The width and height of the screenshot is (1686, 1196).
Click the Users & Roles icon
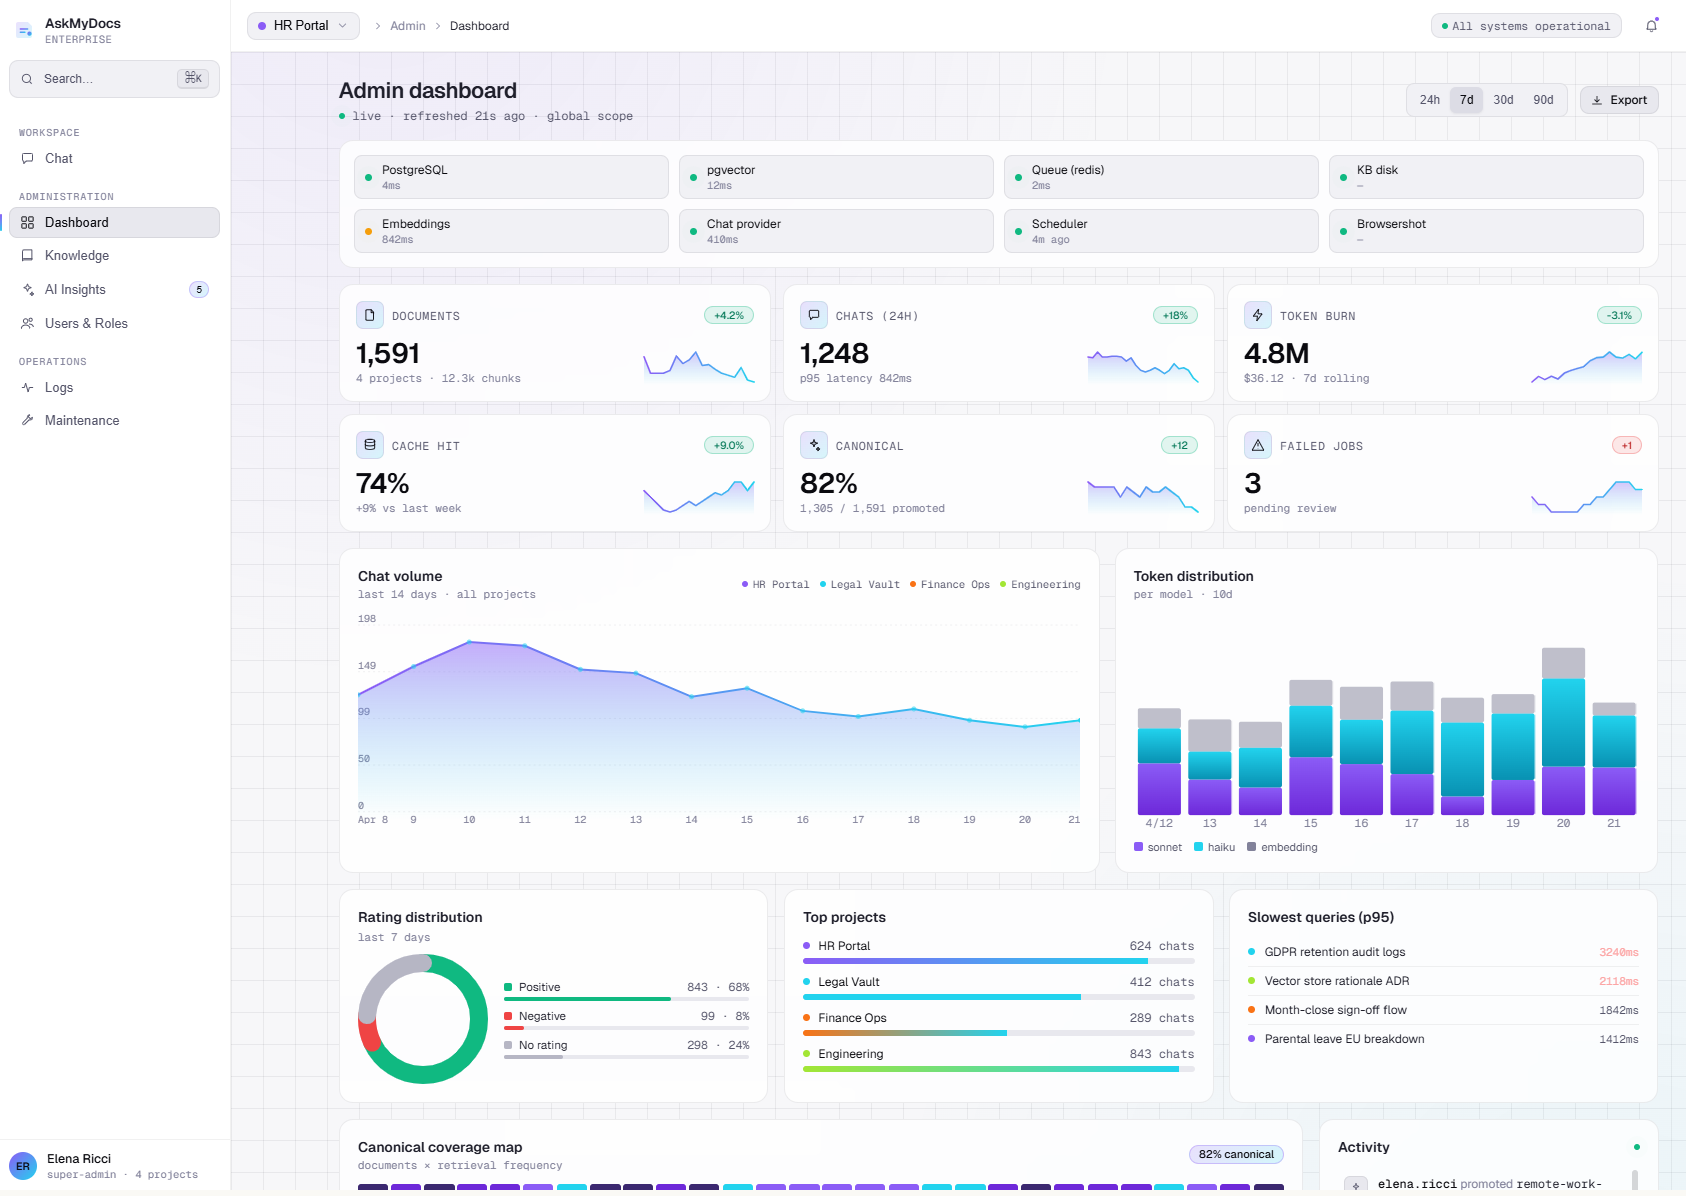pyautogui.click(x=28, y=323)
